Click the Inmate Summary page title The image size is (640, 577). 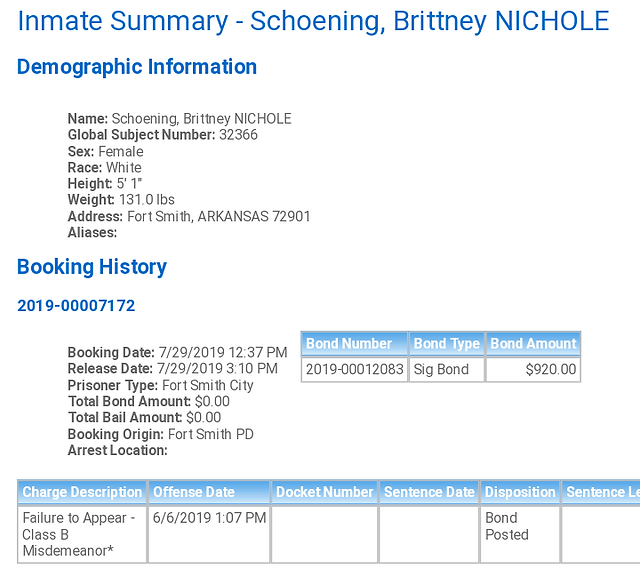[x=313, y=21]
